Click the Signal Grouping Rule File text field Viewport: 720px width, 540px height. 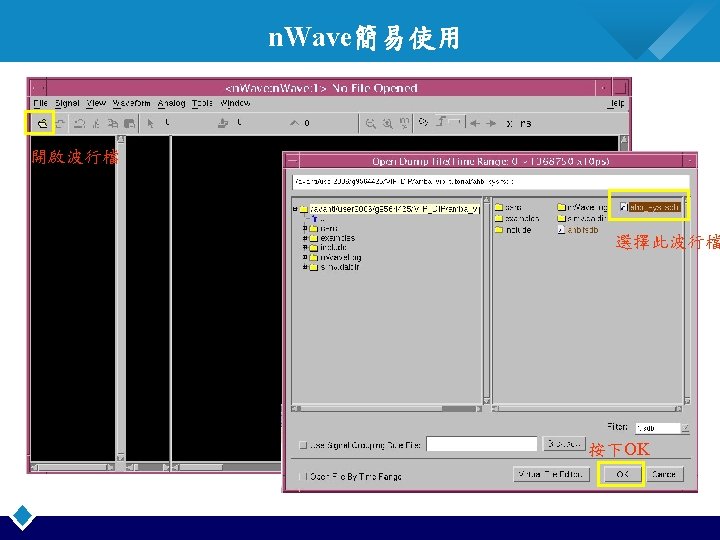[x=482, y=444]
